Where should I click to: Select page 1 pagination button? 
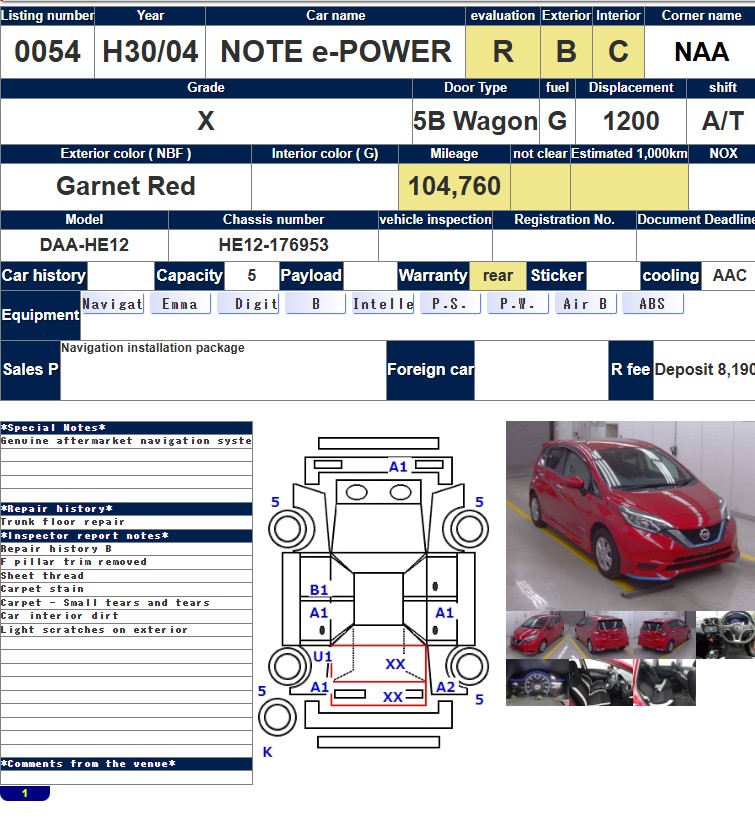tap(25, 793)
